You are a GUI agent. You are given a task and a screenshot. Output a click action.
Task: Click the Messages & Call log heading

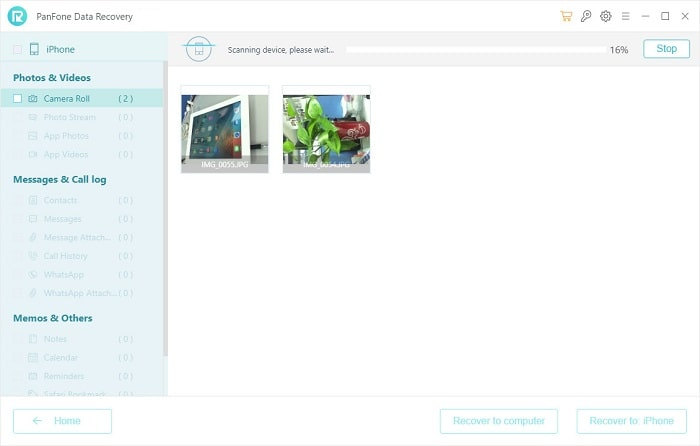(x=60, y=179)
